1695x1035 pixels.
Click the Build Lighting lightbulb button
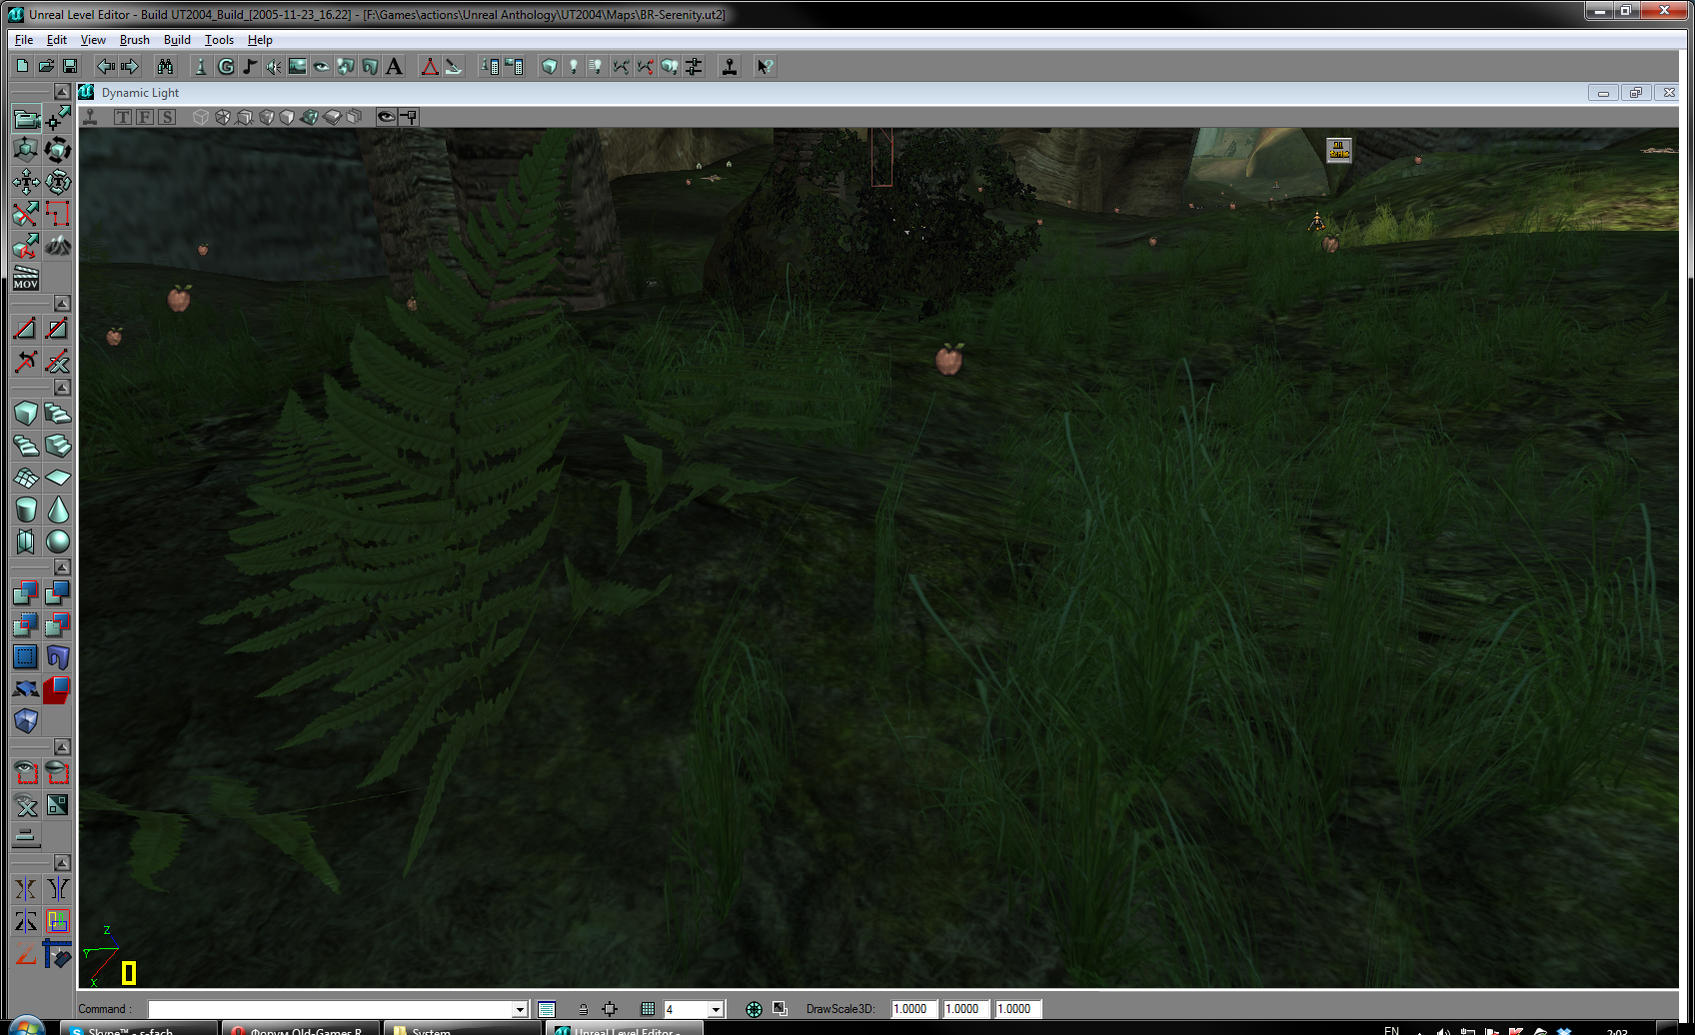[573, 66]
